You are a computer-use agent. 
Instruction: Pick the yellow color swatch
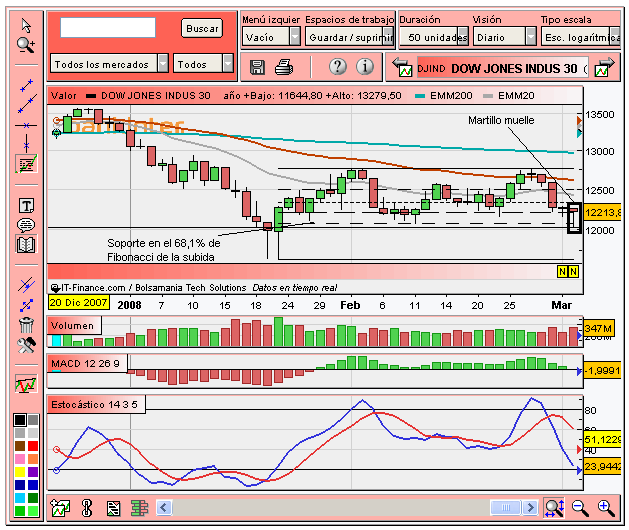20,472
